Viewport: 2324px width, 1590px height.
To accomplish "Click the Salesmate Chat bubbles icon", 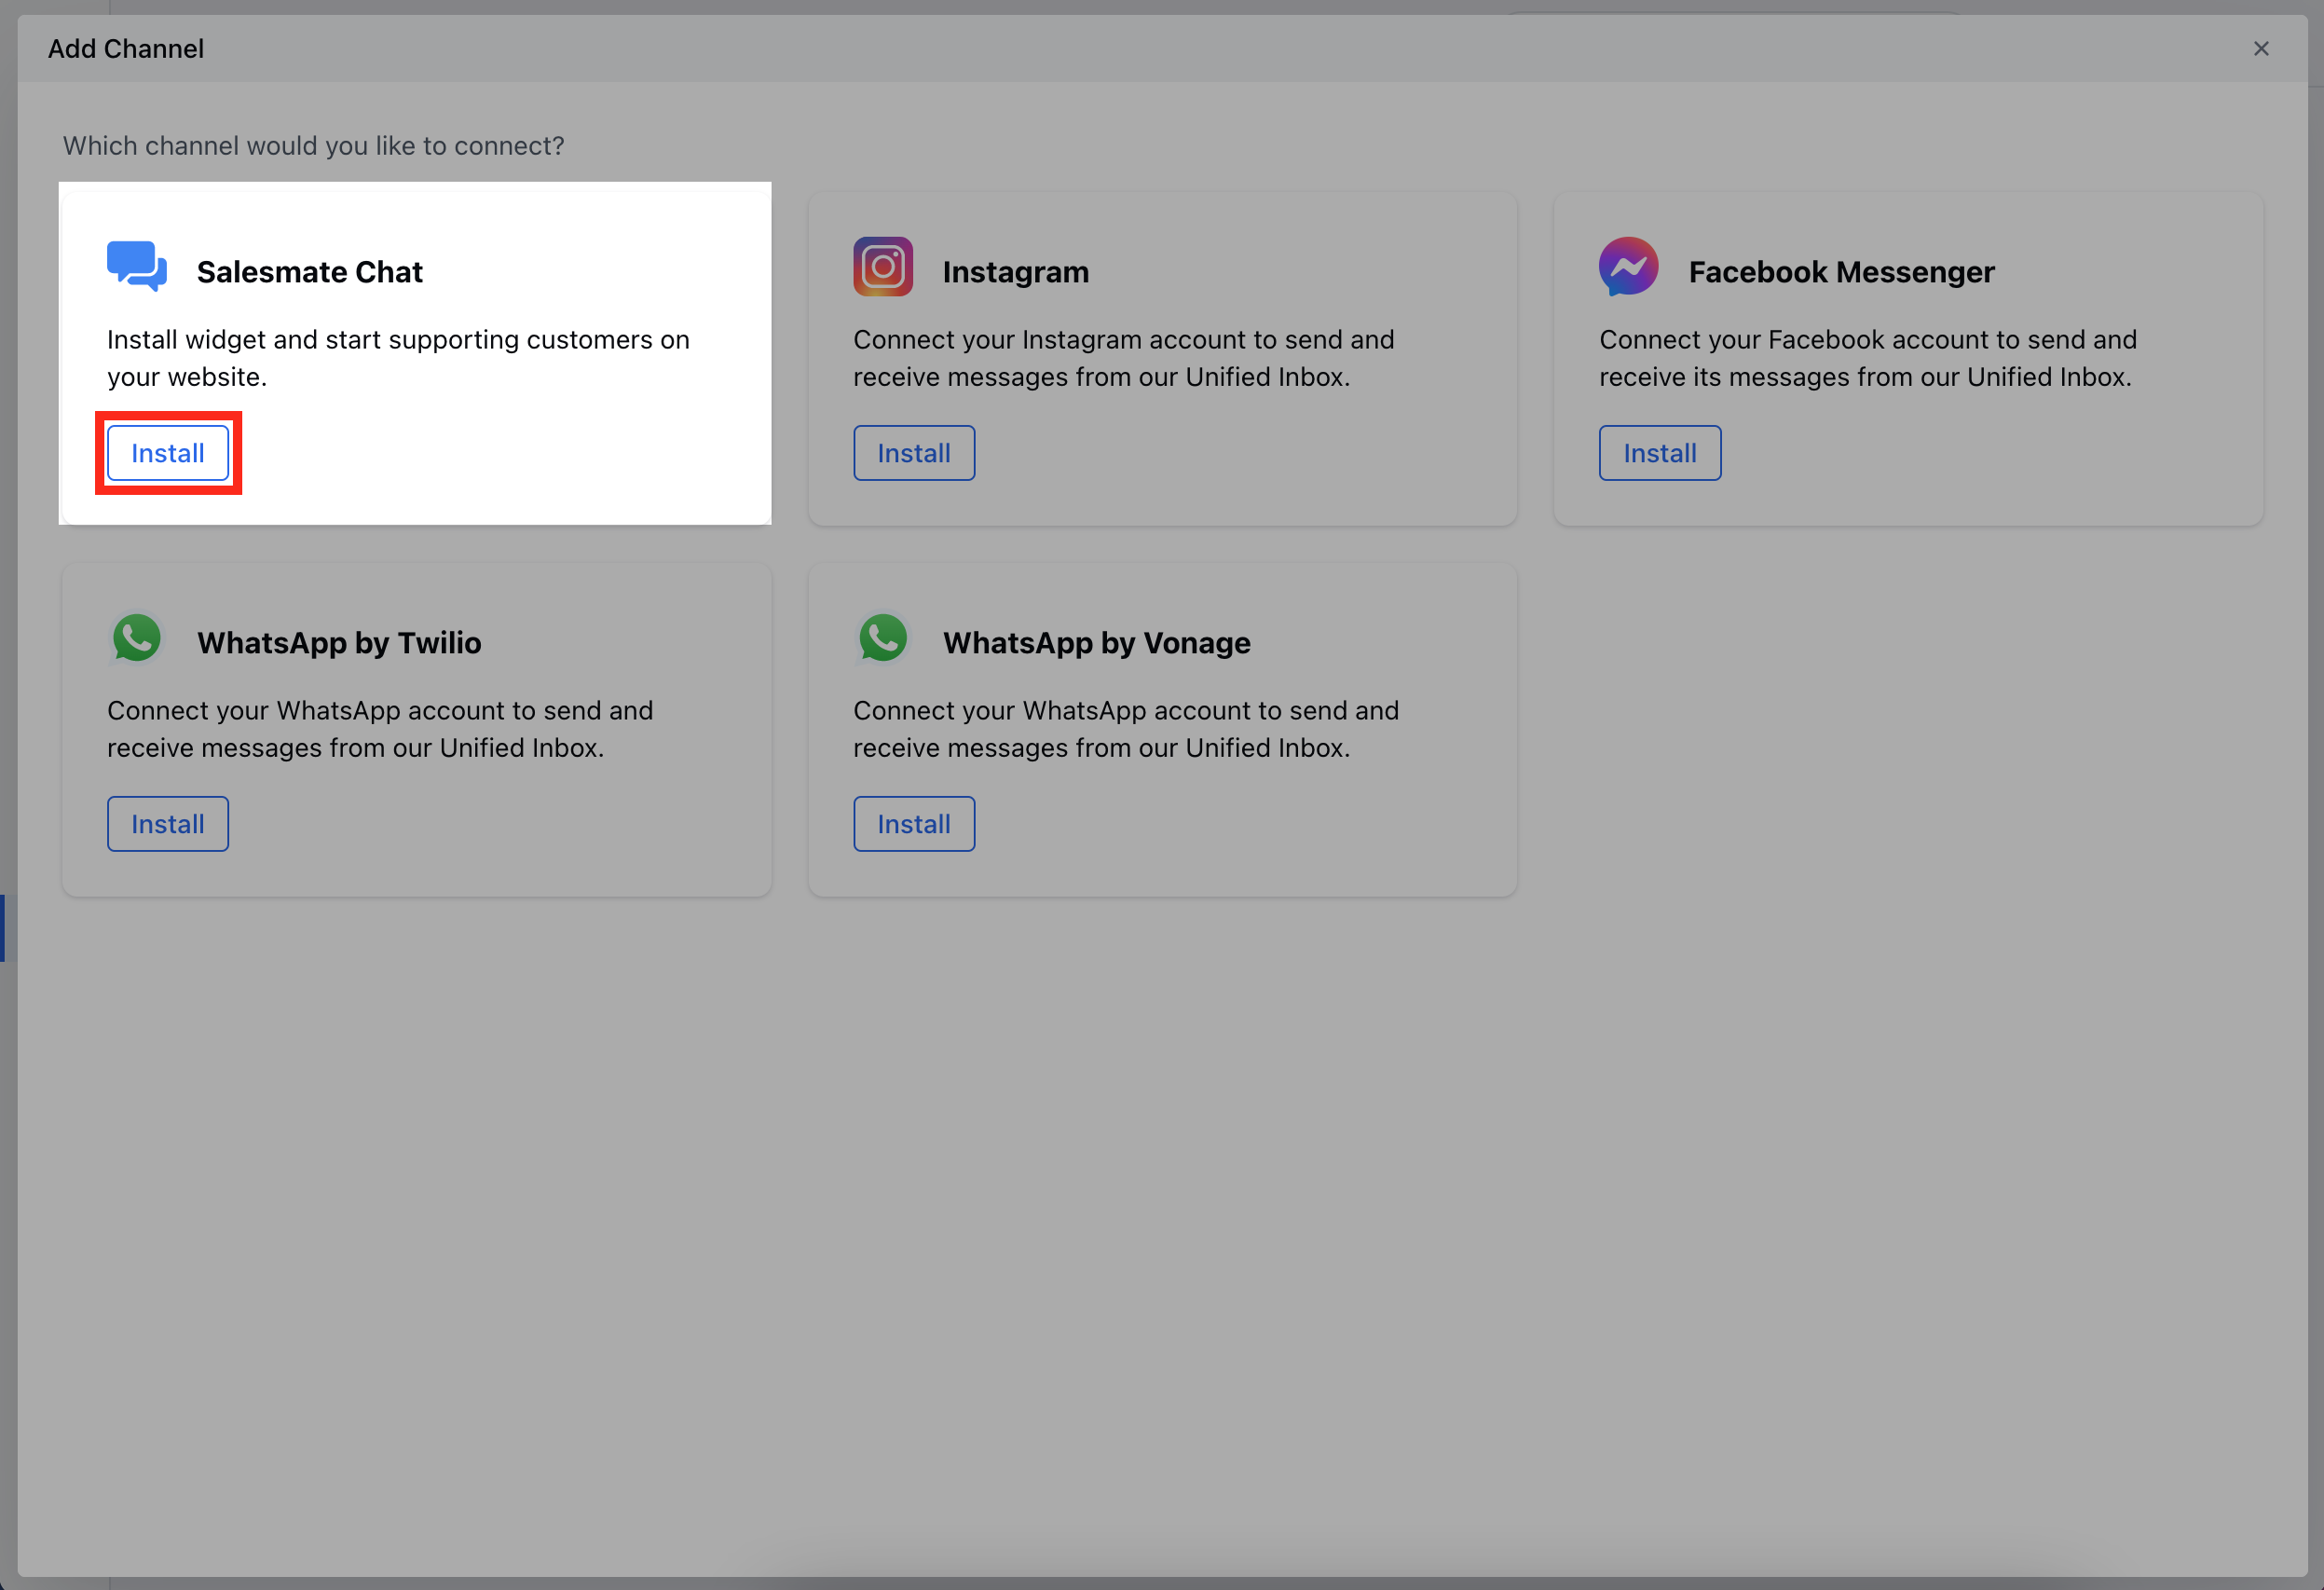I will click(137, 266).
